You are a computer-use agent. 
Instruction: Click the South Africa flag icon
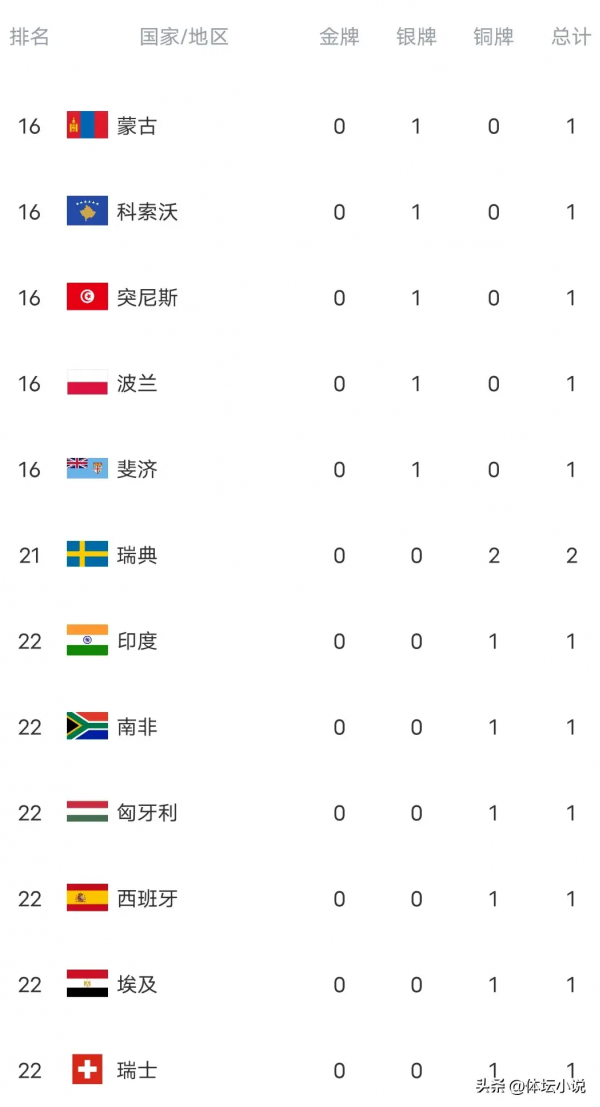[x=87, y=727]
